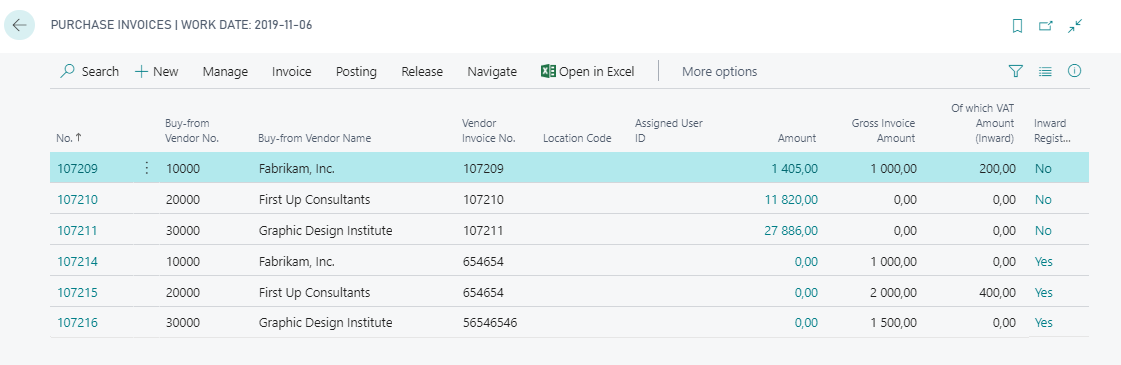Click Open in Excel
This screenshot has height=365, width=1121.
[588, 71]
